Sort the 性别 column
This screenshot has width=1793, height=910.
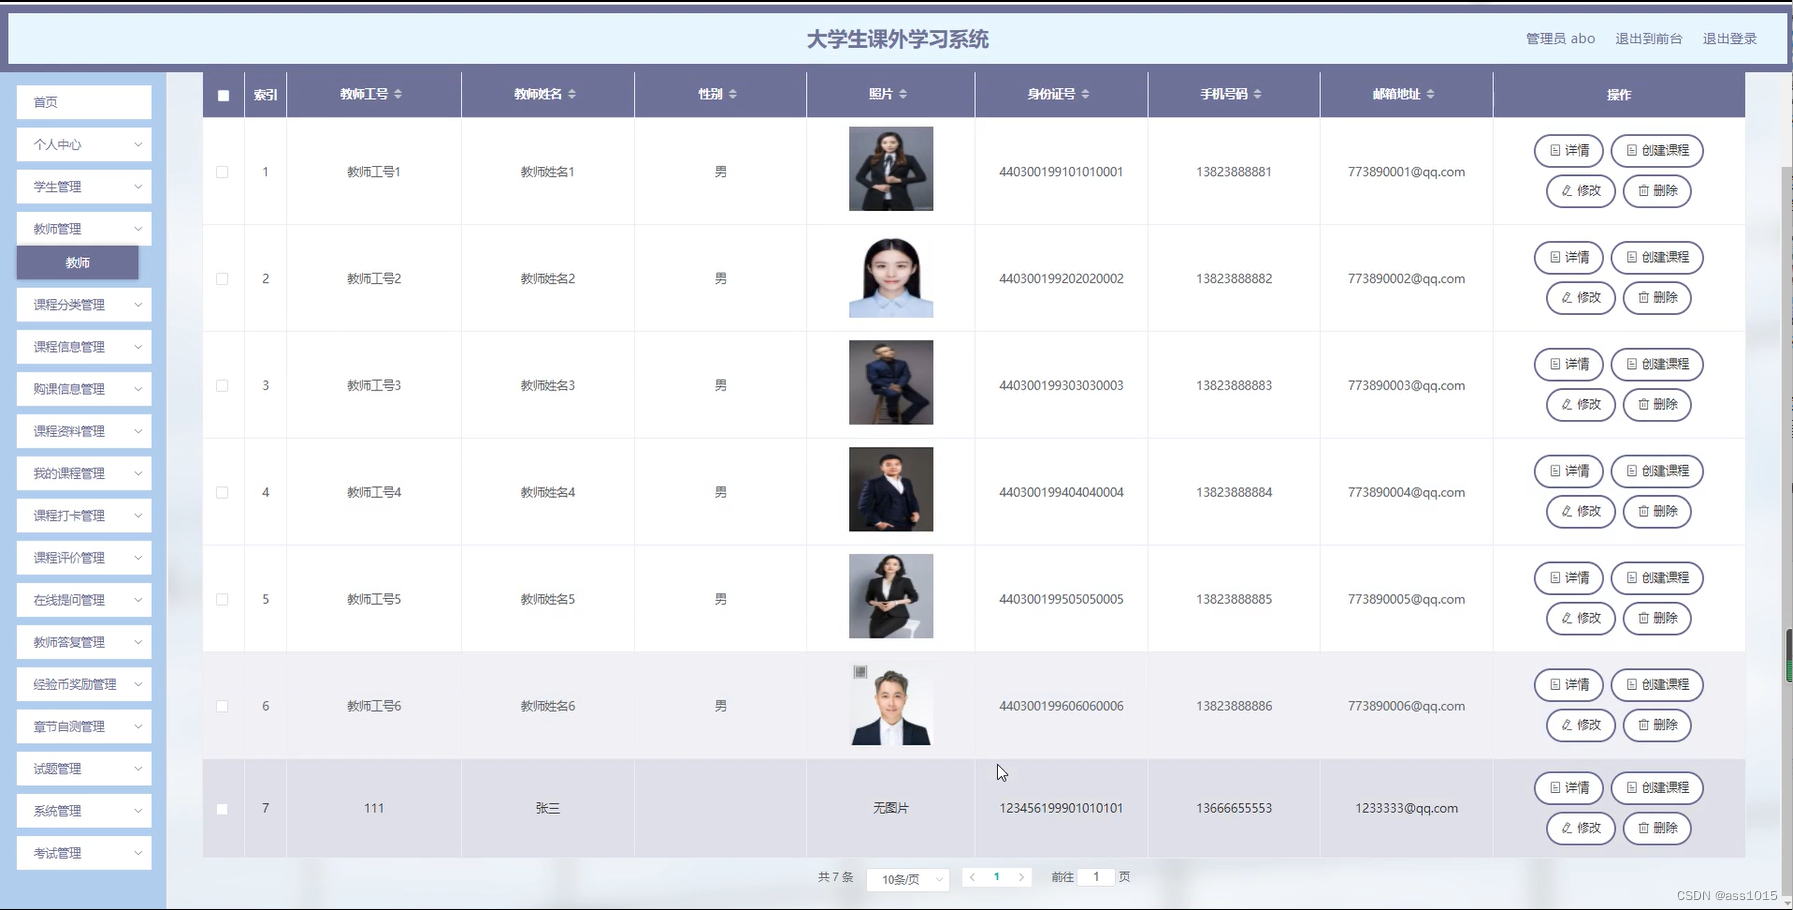(x=735, y=94)
